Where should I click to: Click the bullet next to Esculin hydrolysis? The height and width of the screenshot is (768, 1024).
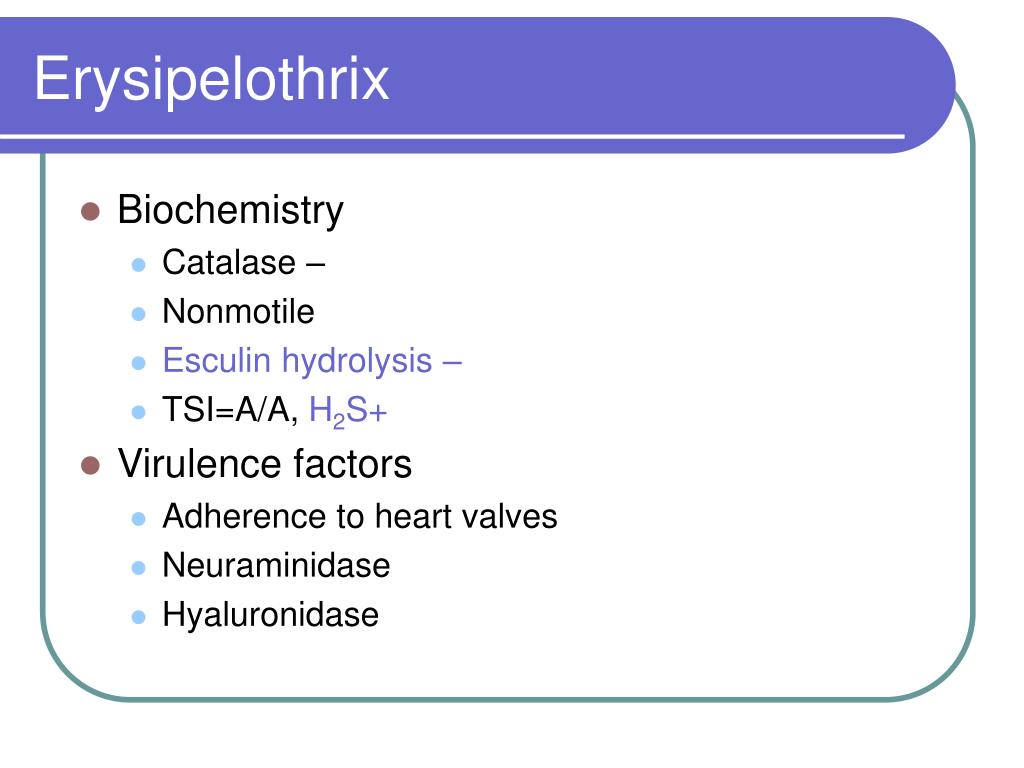[138, 363]
